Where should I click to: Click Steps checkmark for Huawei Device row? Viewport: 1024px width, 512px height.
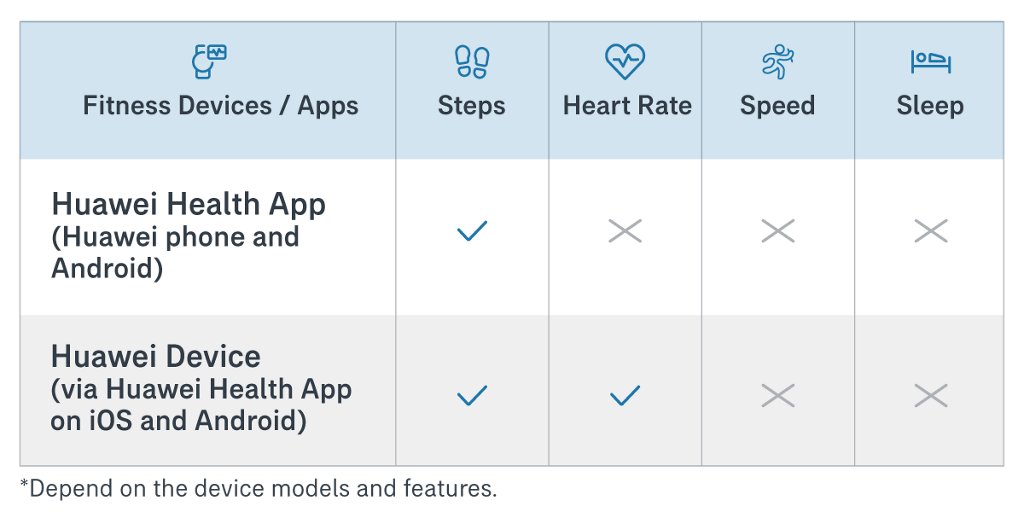(x=472, y=396)
